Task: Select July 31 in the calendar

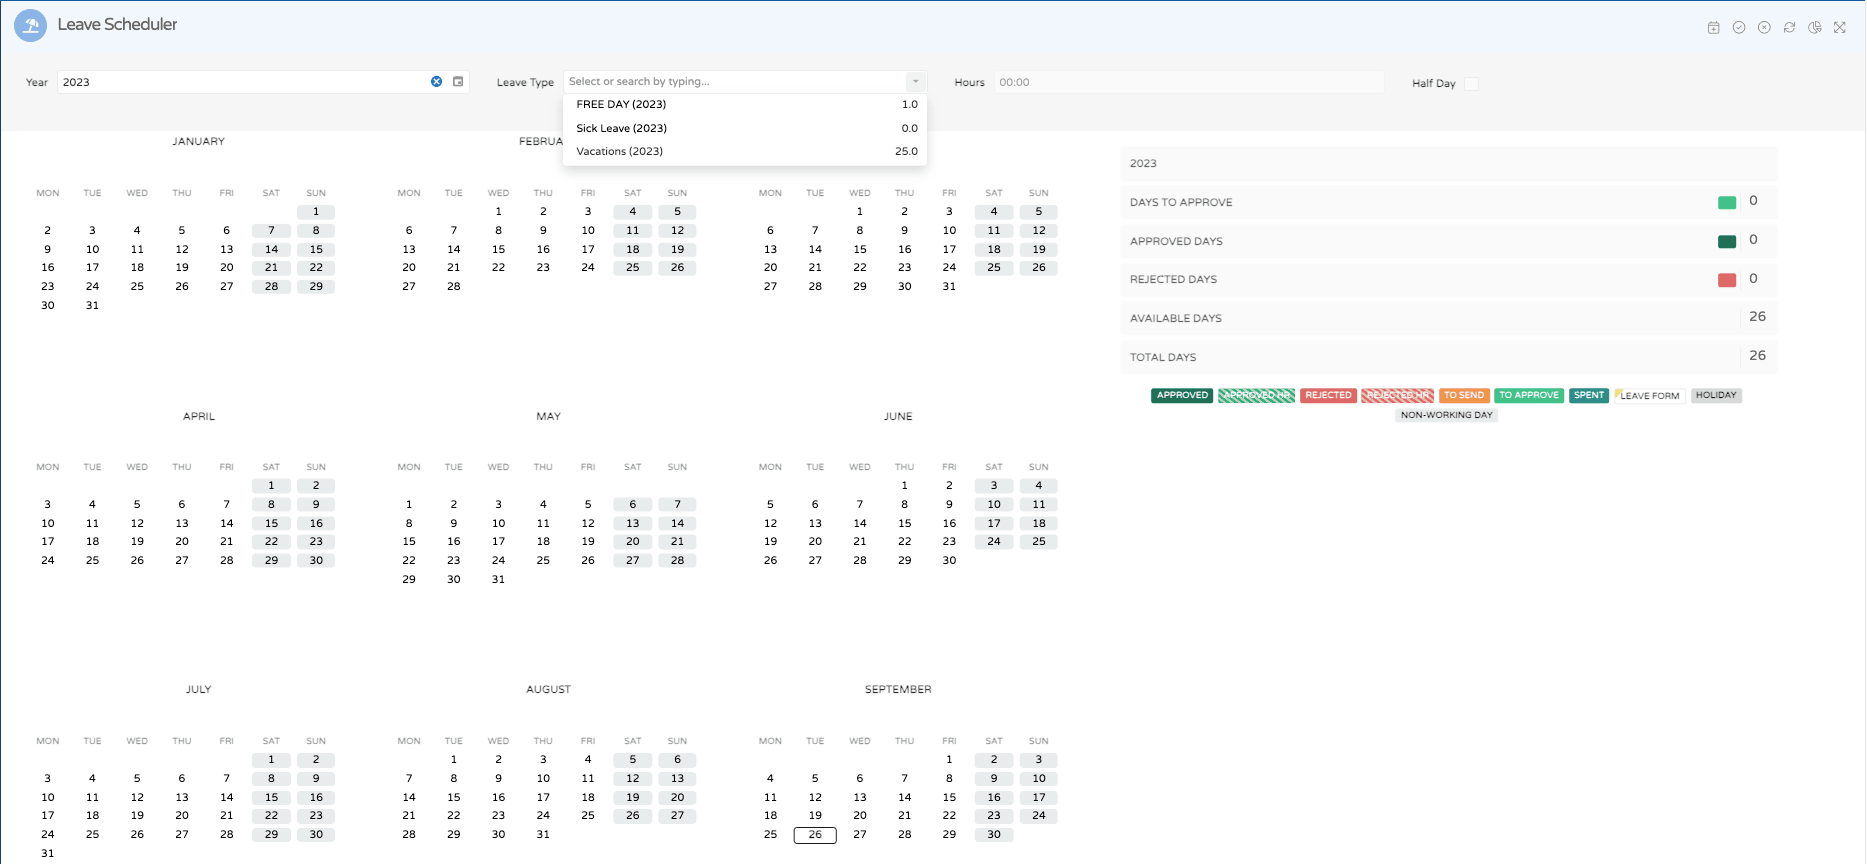Action: click(x=48, y=854)
